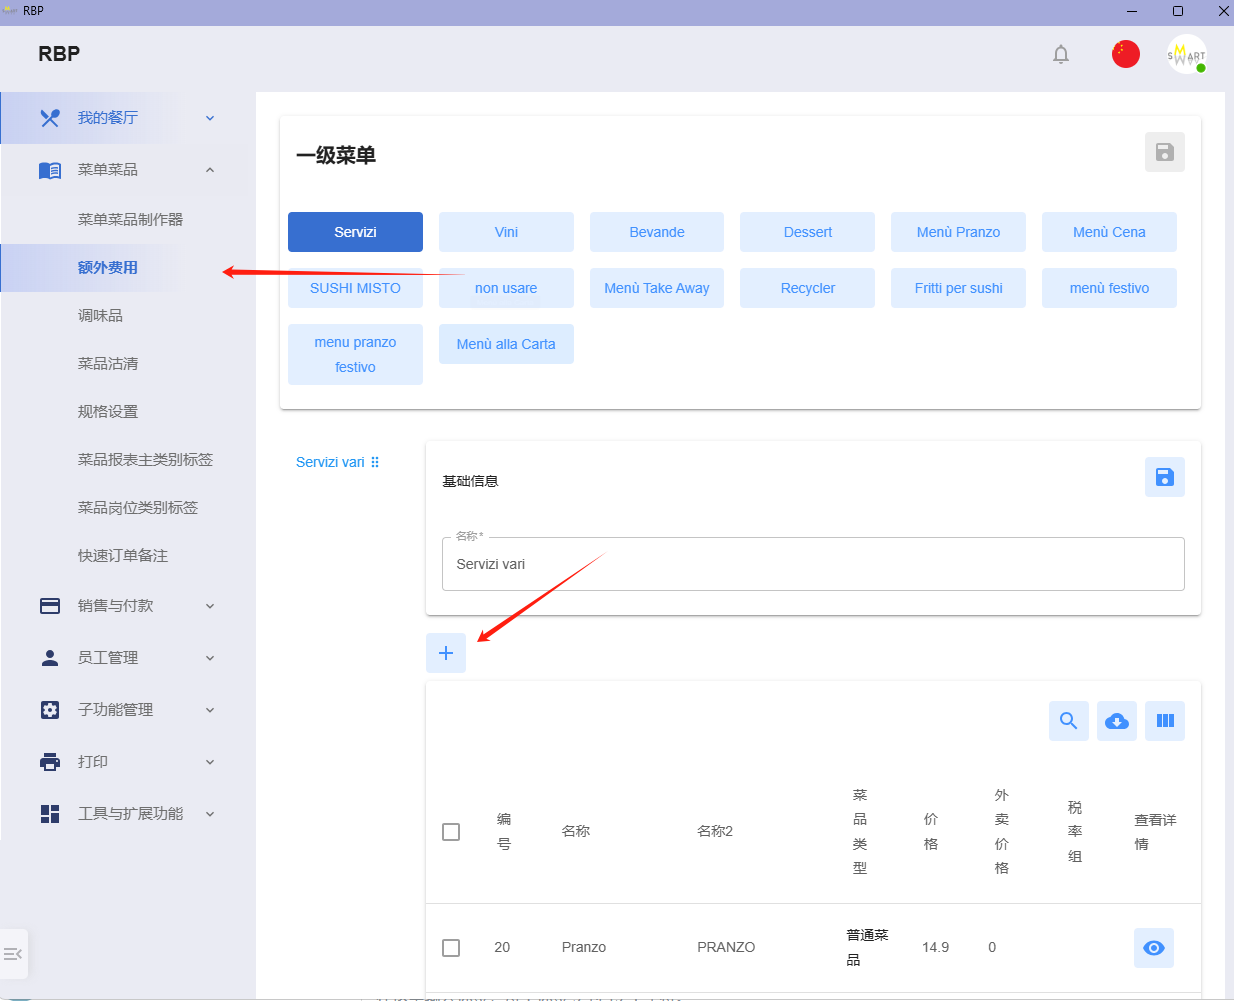Open 菜品报表主类别标签 in the sidebar

pyautogui.click(x=145, y=460)
